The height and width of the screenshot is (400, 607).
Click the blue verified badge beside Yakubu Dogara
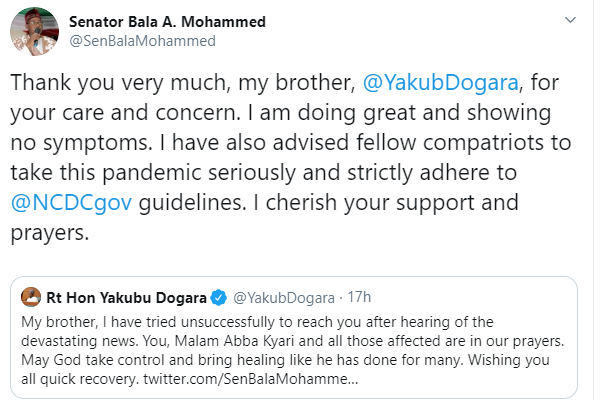click(x=219, y=297)
